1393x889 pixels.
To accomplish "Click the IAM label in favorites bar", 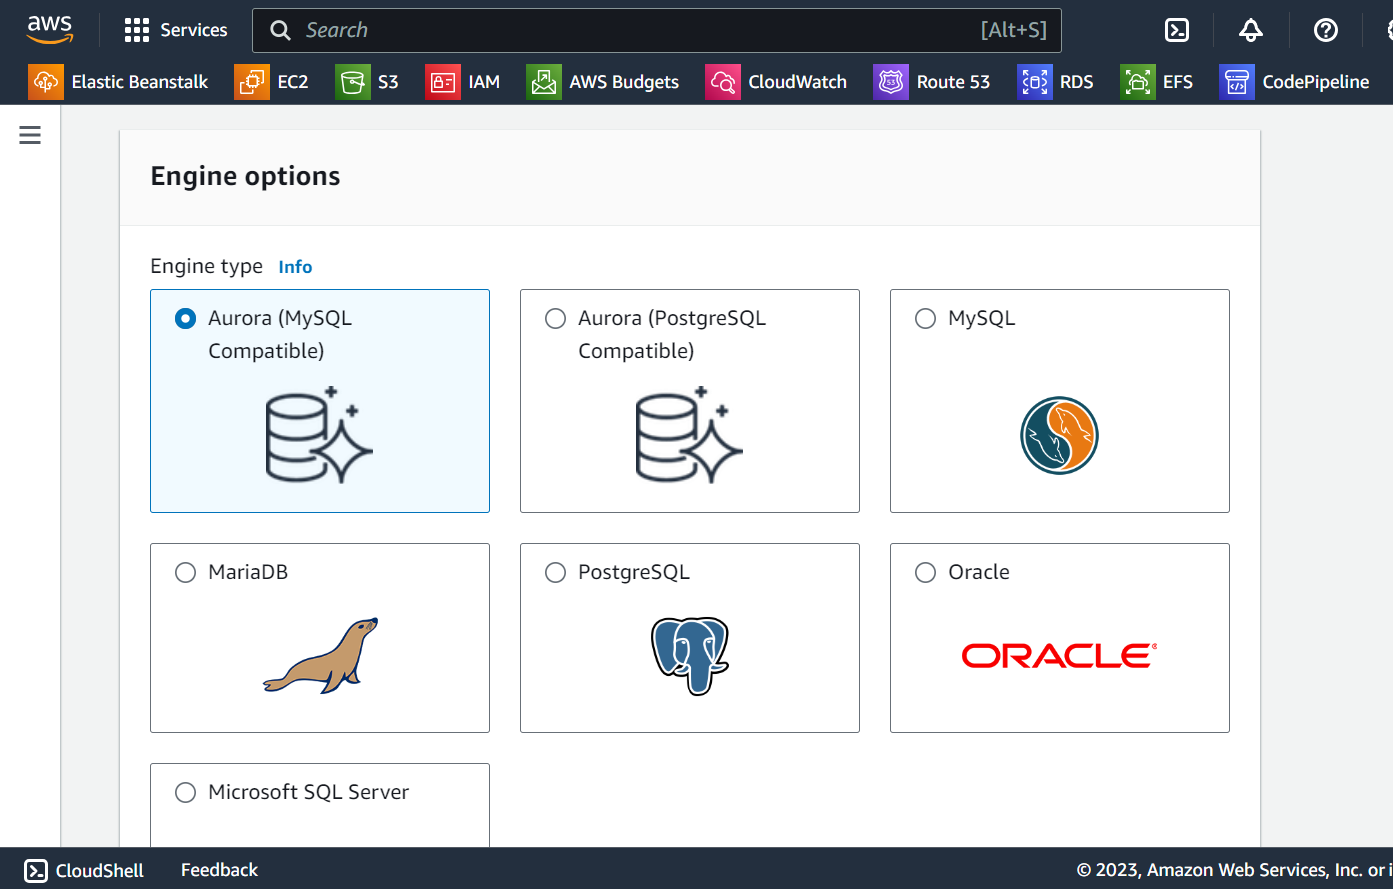I will click(x=484, y=82).
